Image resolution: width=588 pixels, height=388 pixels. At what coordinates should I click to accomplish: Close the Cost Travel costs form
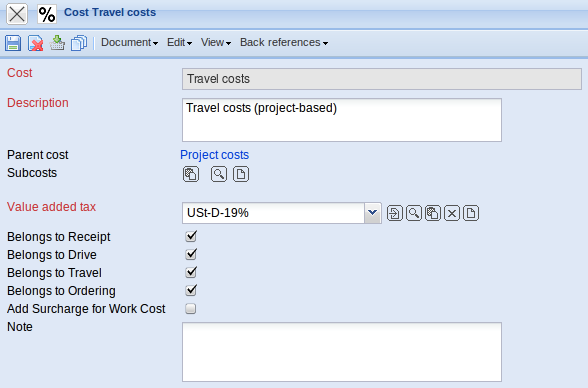point(17,15)
